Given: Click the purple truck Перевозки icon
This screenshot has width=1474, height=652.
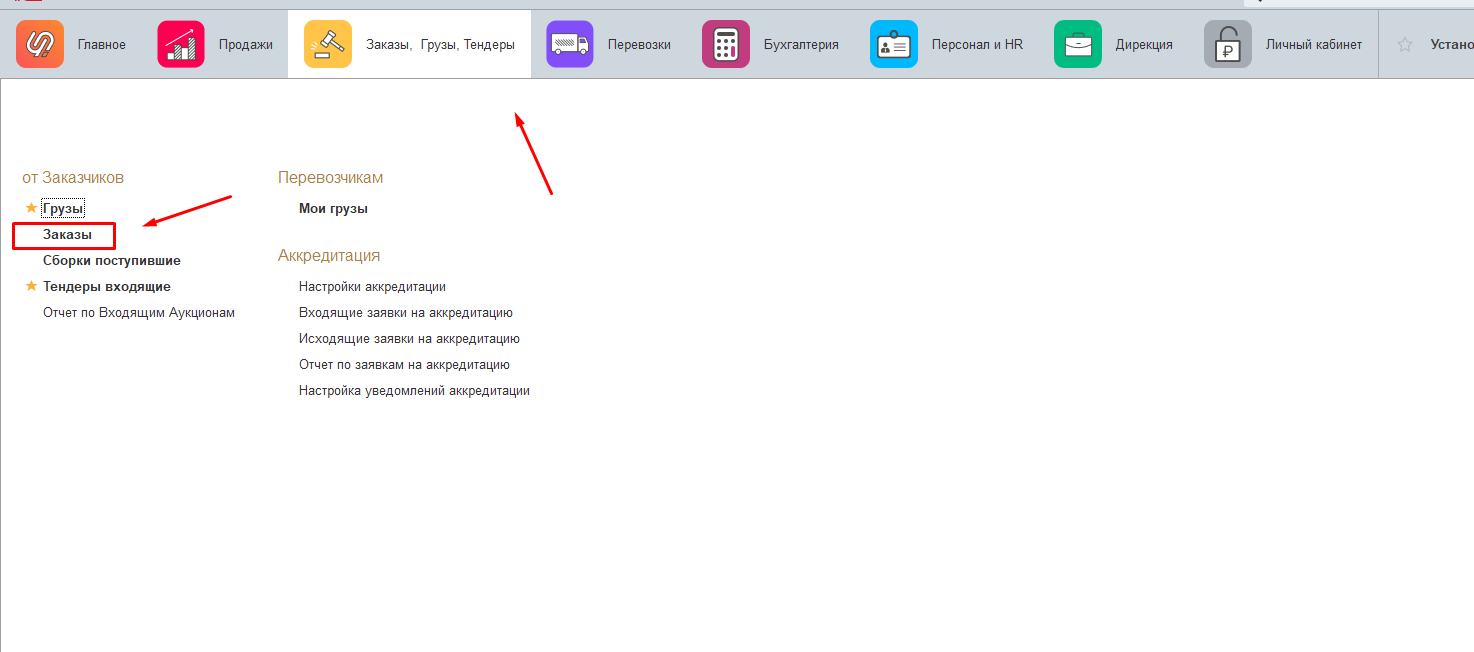Looking at the screenshot, I should click(570, 44).
